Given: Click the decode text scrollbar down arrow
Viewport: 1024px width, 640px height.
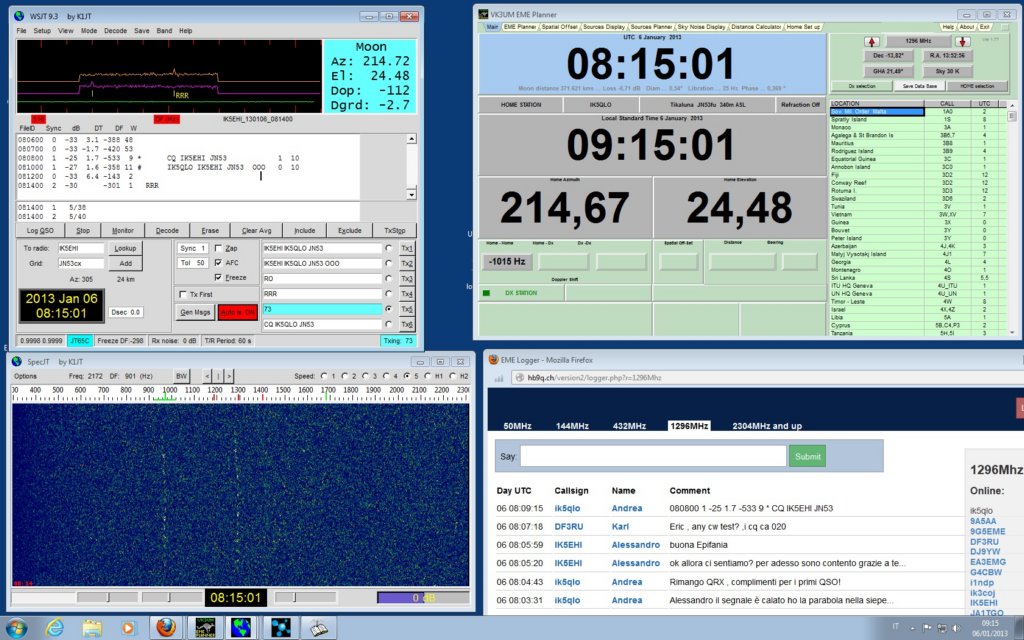Looking at the screenshot, I should pos(411,194).
